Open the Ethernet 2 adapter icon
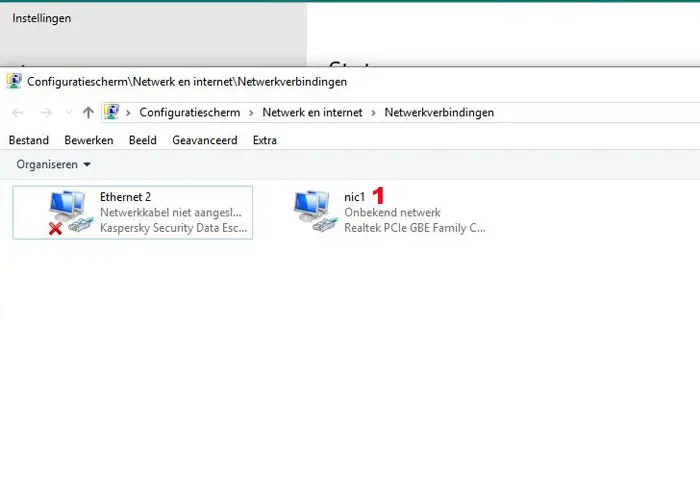This screenshot has height=477, width=700. [71, 212]
